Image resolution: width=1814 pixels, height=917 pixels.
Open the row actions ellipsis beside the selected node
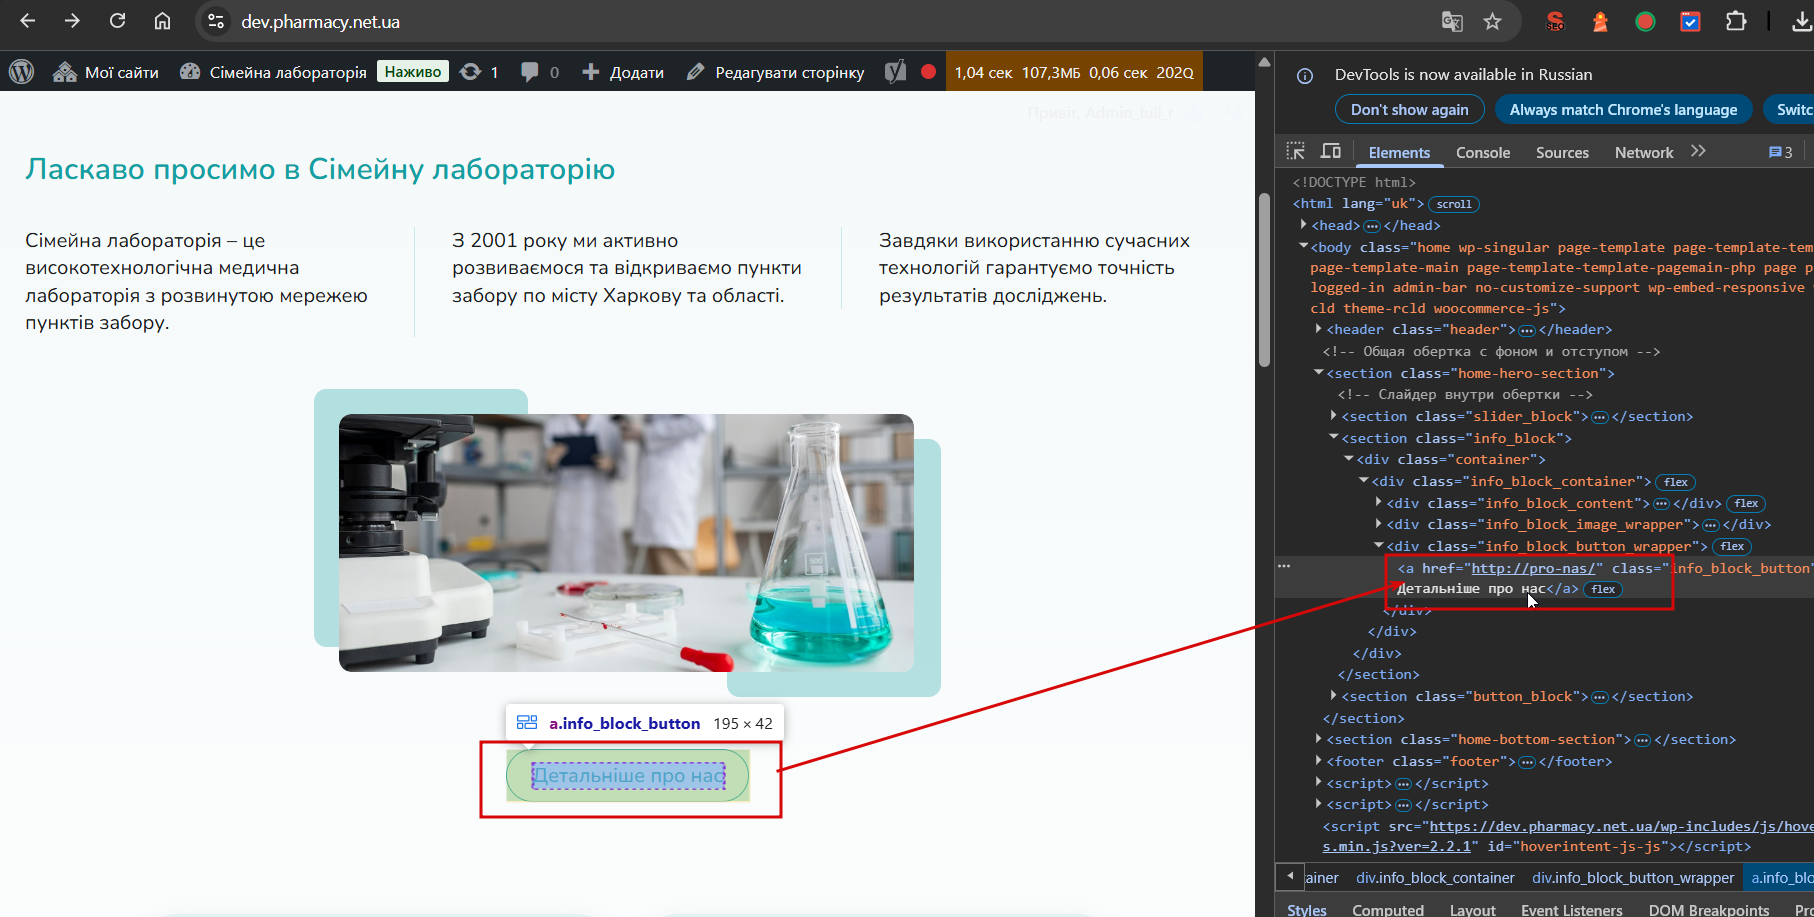coord(1284,566)
